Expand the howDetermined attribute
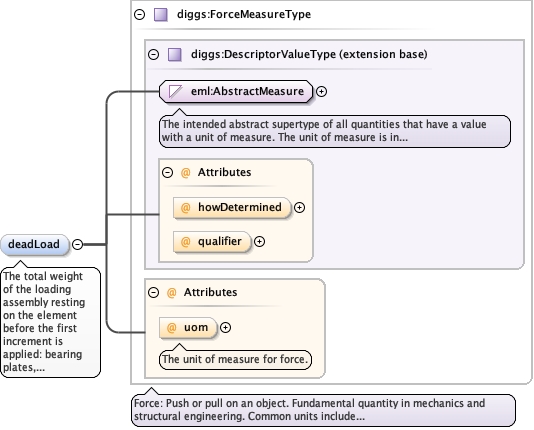This screenshot has height=430, width=534. pos(299,207)
